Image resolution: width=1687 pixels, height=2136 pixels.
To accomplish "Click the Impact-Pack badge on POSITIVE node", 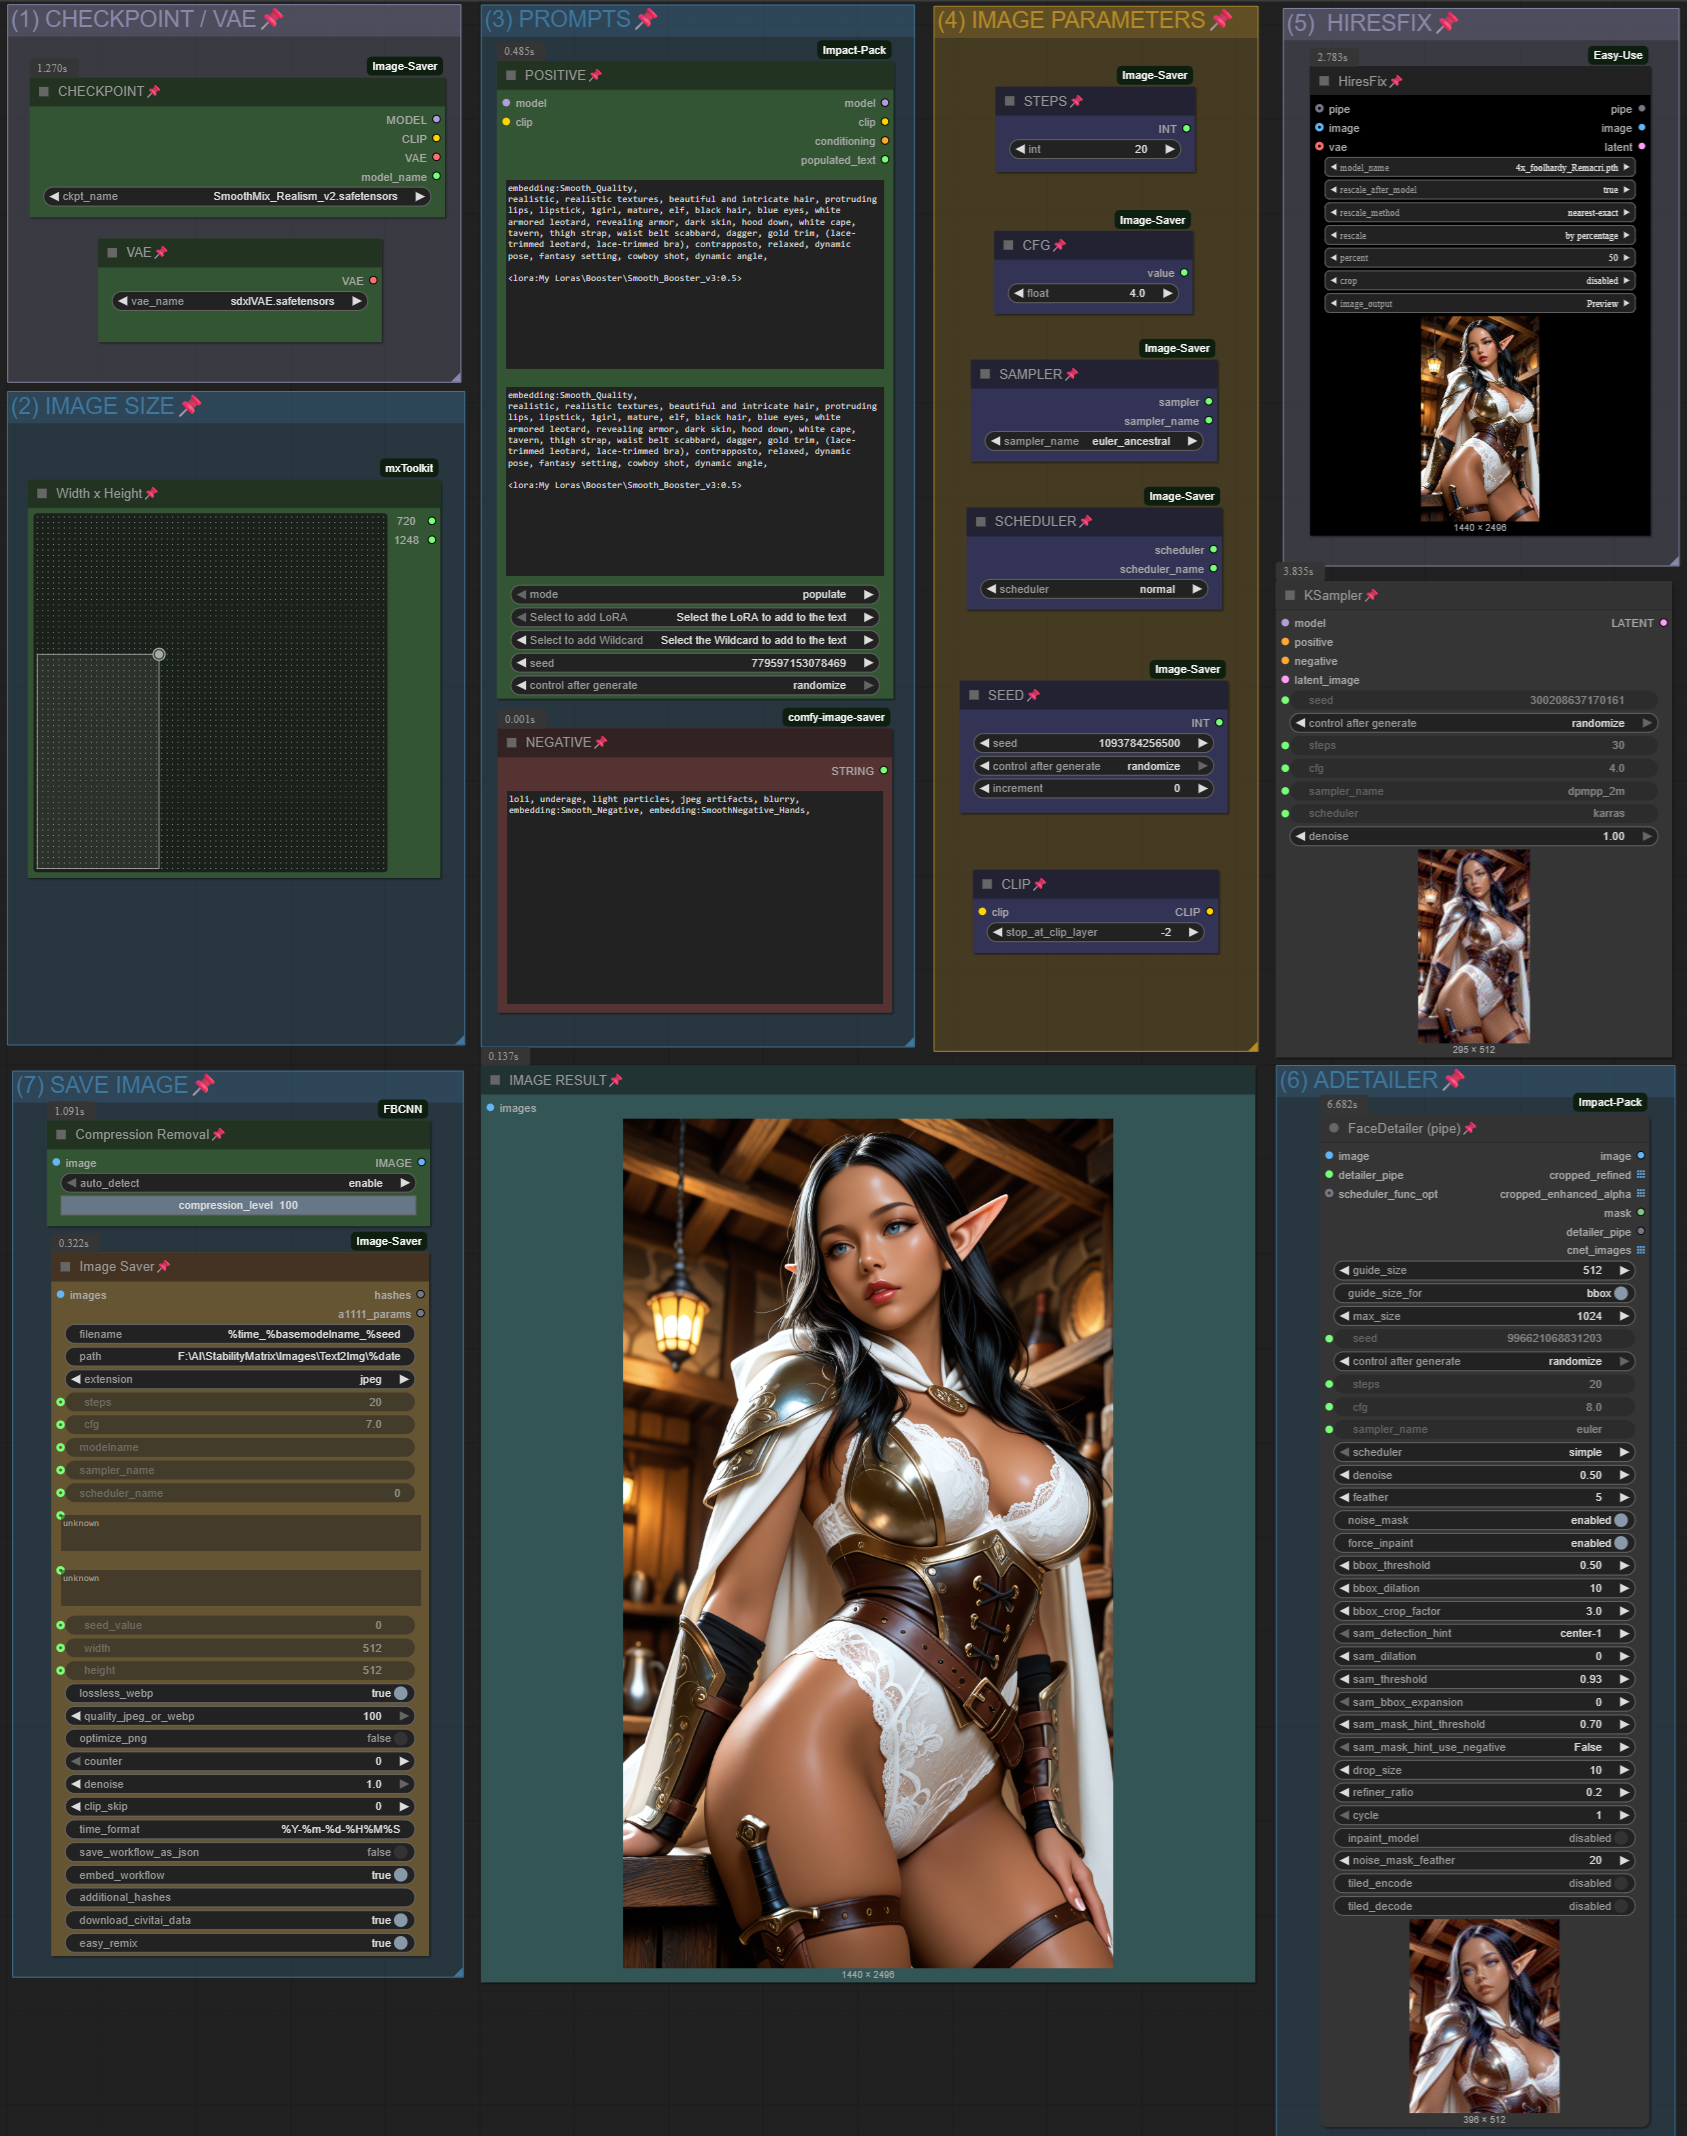I will (x=853, y=50).
